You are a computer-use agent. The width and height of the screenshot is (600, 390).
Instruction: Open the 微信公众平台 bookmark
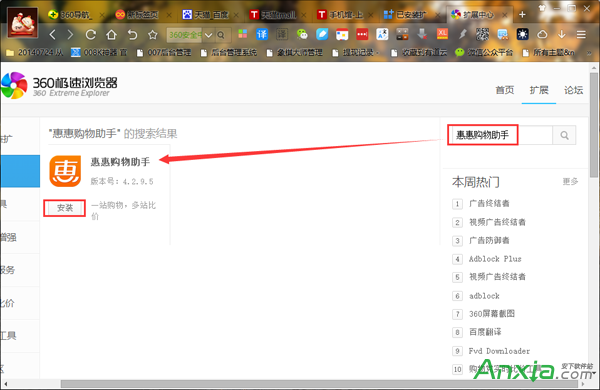click(484, 52)
